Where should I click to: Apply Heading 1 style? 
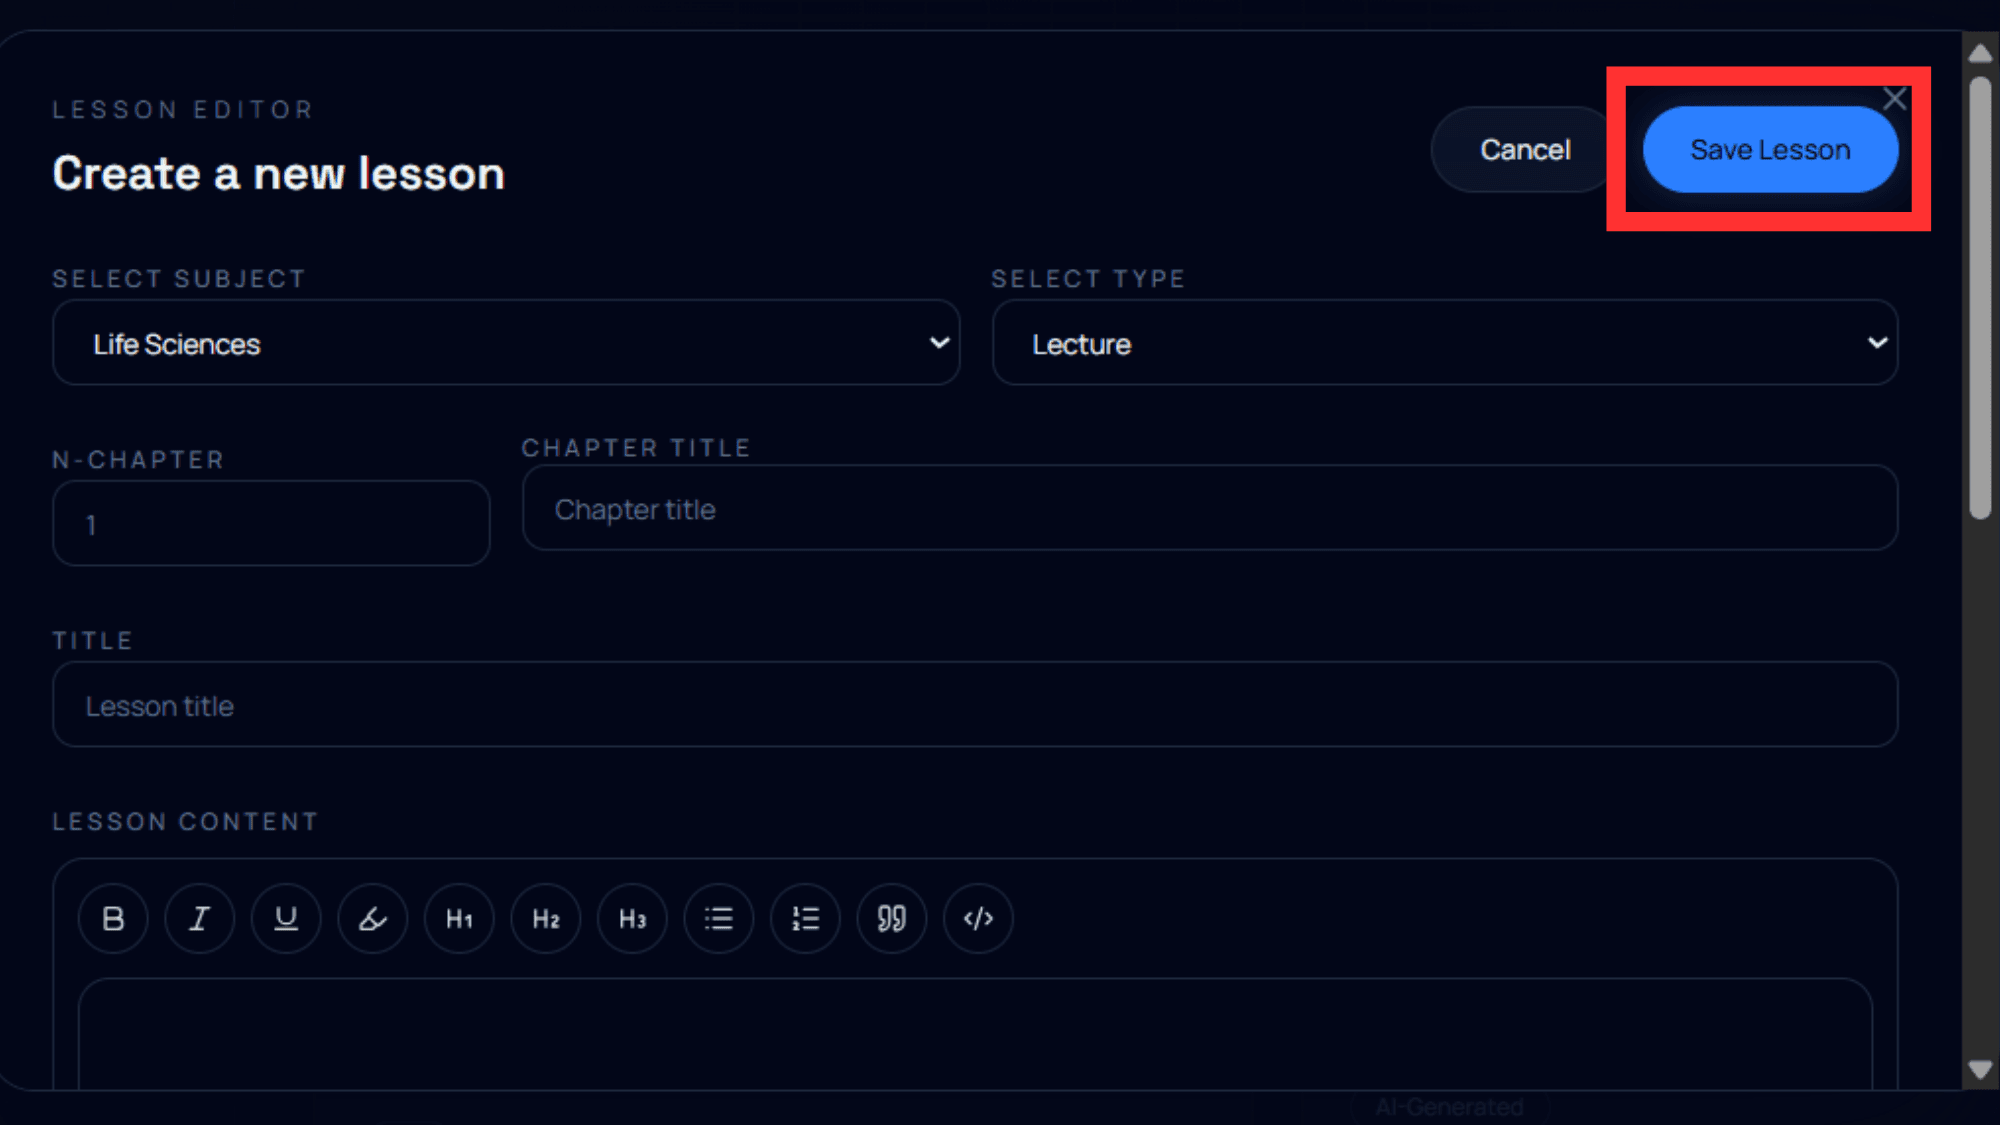coord(459,918)
